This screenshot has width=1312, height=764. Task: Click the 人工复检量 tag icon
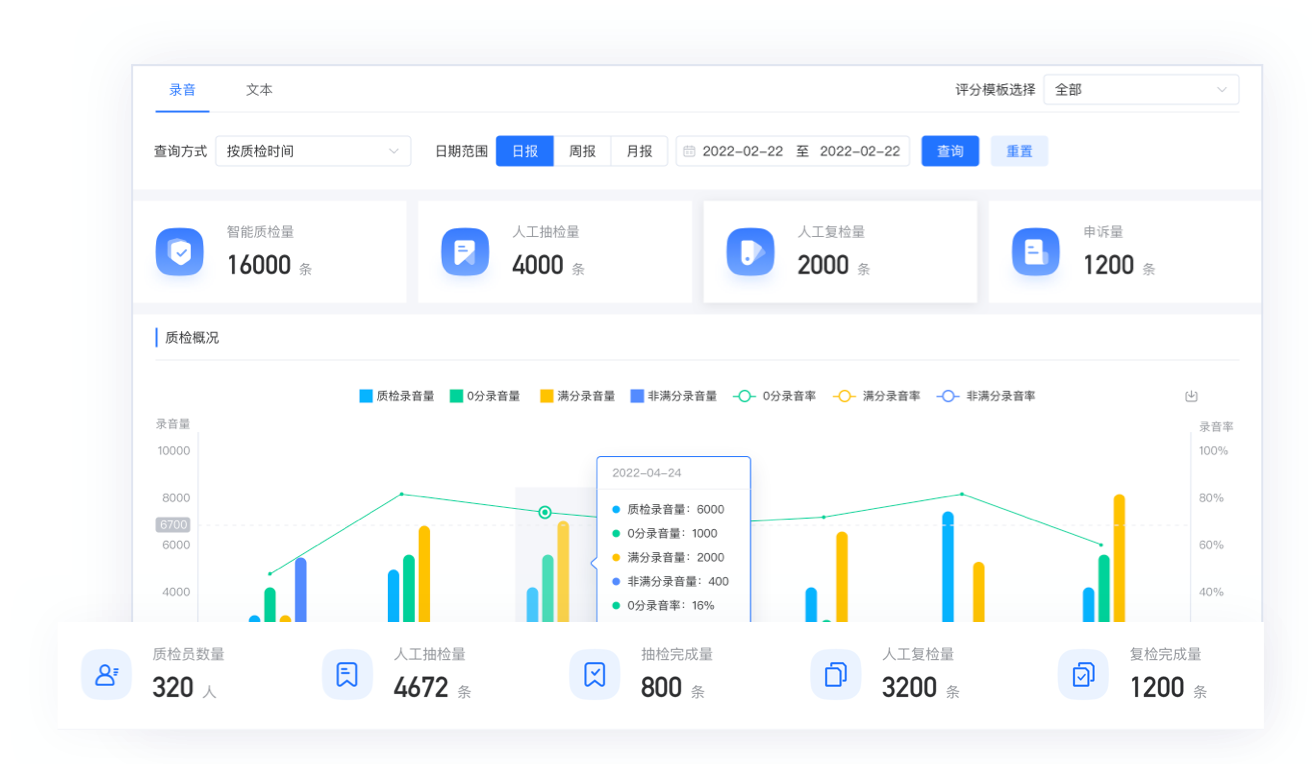click(x=750, y=252)
